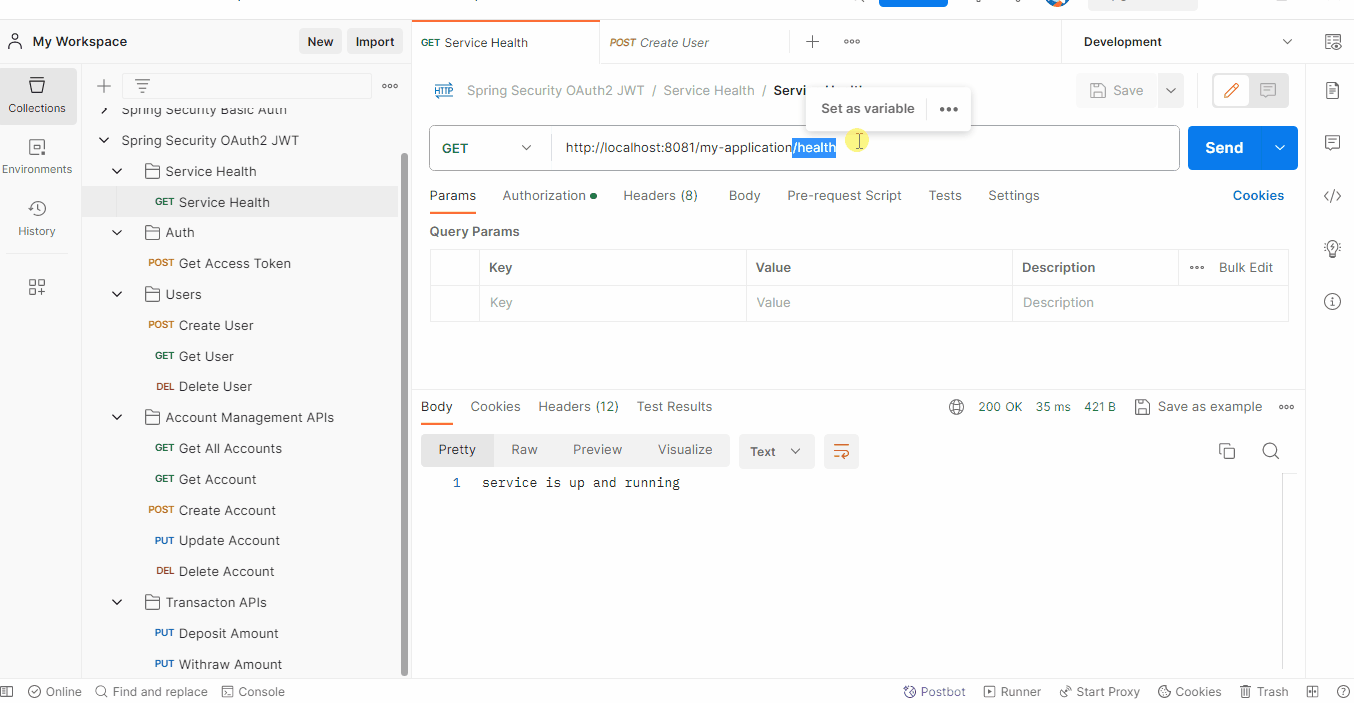Click the Import button

(375, 41)
